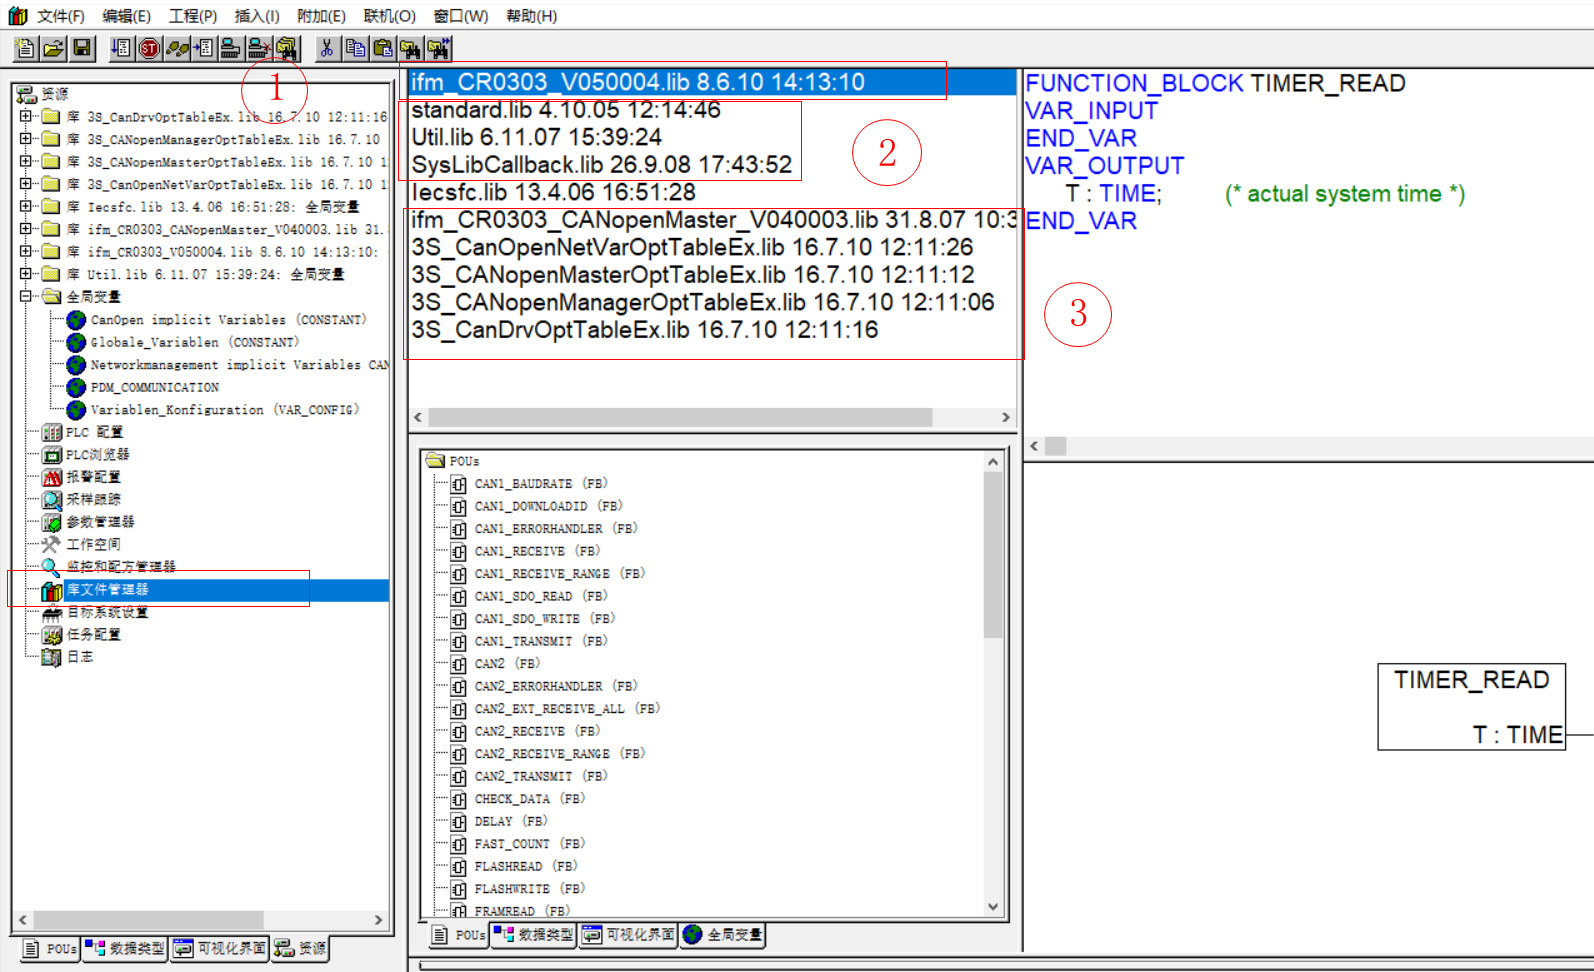Screen dimensions: 1594x972
Task: Collapse the 全局变量 folder node
Action: point(25,296)
